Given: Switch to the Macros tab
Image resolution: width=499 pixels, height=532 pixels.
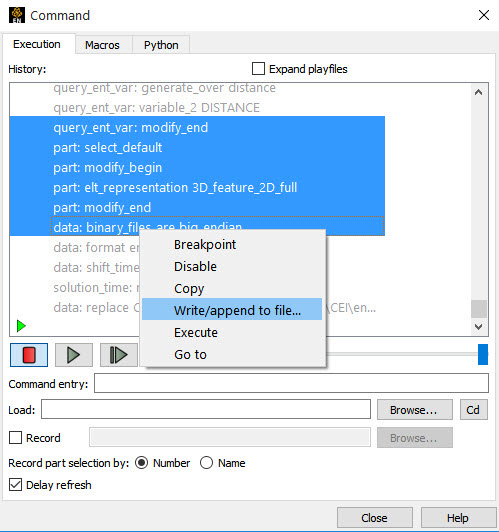Looking at the screenshot, I should pos(102,45).
